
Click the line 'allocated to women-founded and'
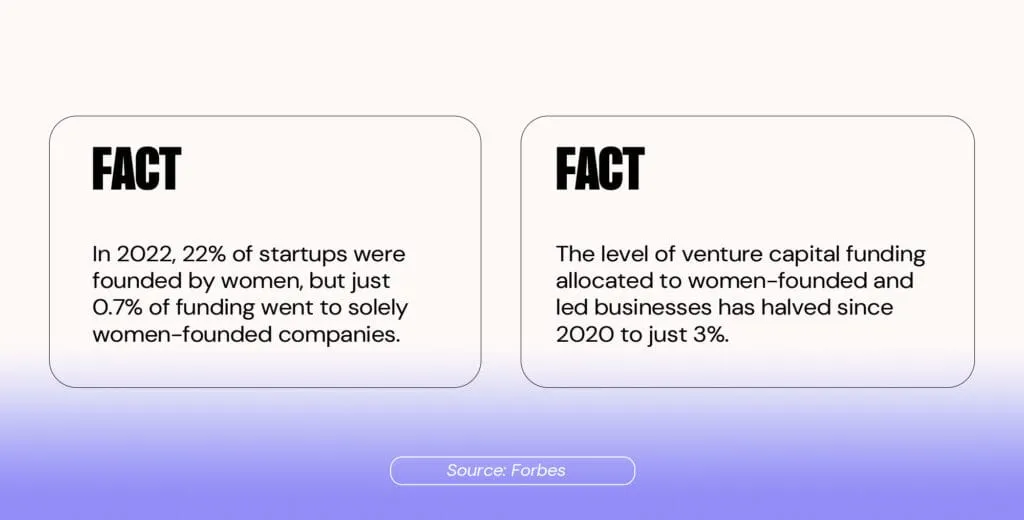click(x=735, y=281)
